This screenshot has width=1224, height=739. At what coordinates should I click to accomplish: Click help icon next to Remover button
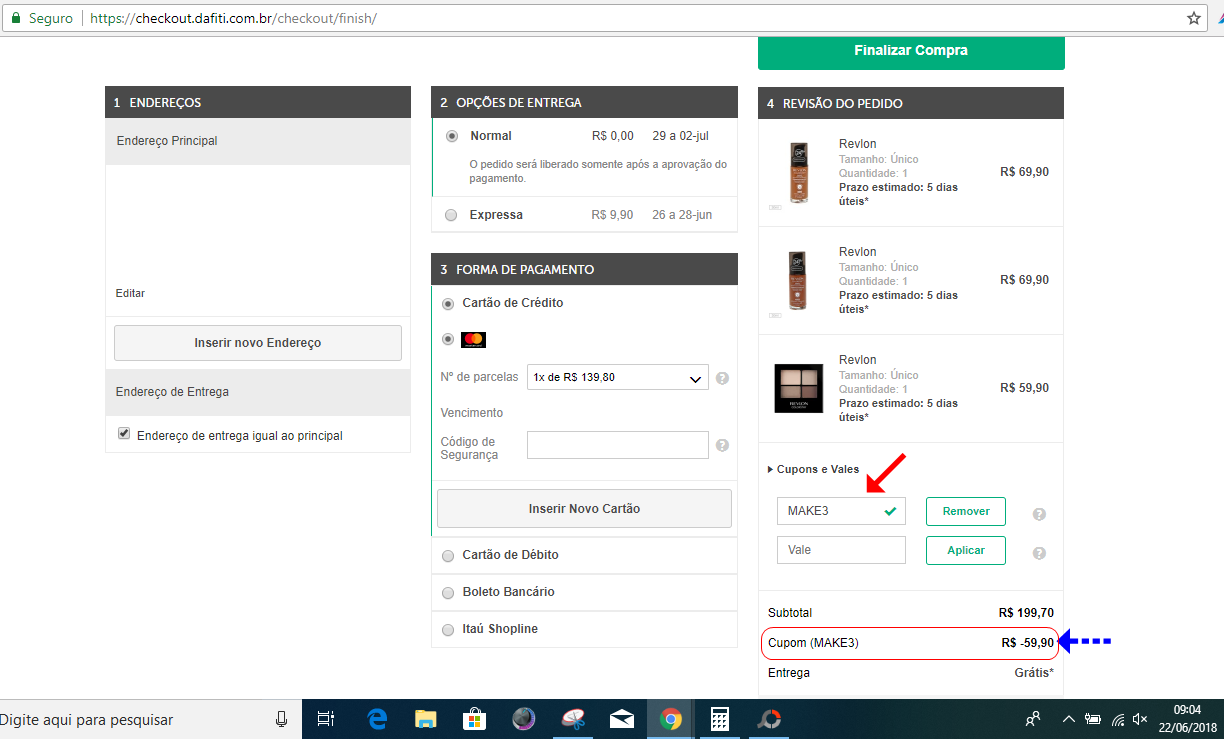(1039, 514)
